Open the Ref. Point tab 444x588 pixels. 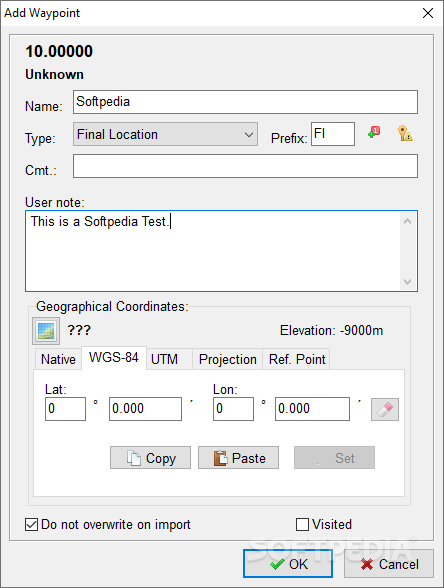(297, 359)
